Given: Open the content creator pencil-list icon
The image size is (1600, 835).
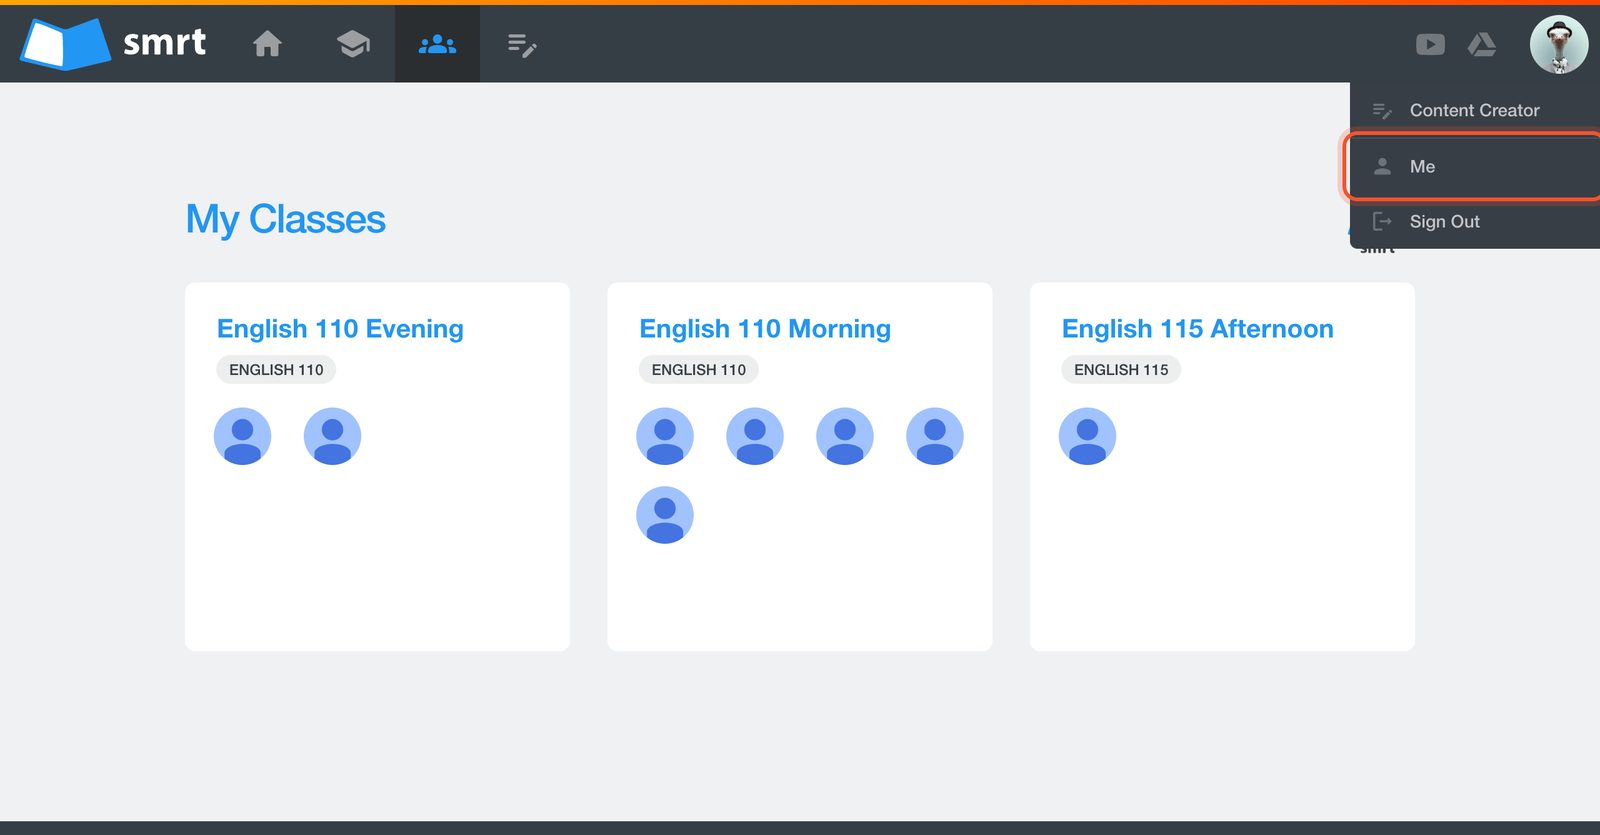Looking at the screenshot, I should [522, 45].
